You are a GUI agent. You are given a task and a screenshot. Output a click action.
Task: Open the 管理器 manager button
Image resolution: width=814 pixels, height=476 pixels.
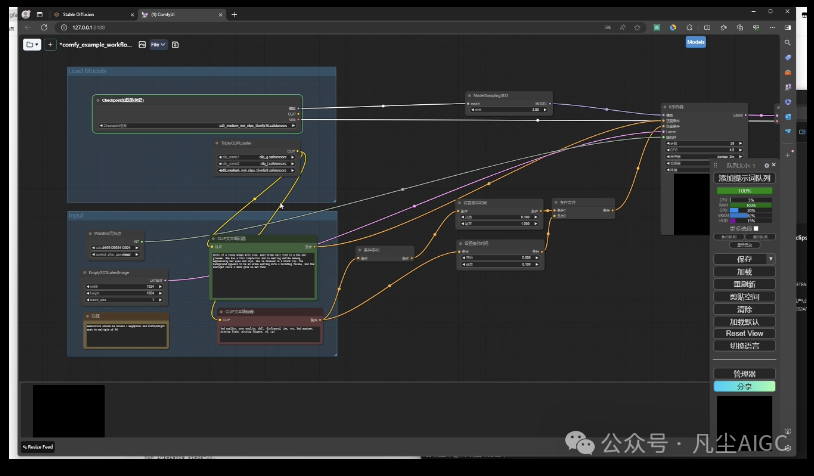(x=744, y=374)
